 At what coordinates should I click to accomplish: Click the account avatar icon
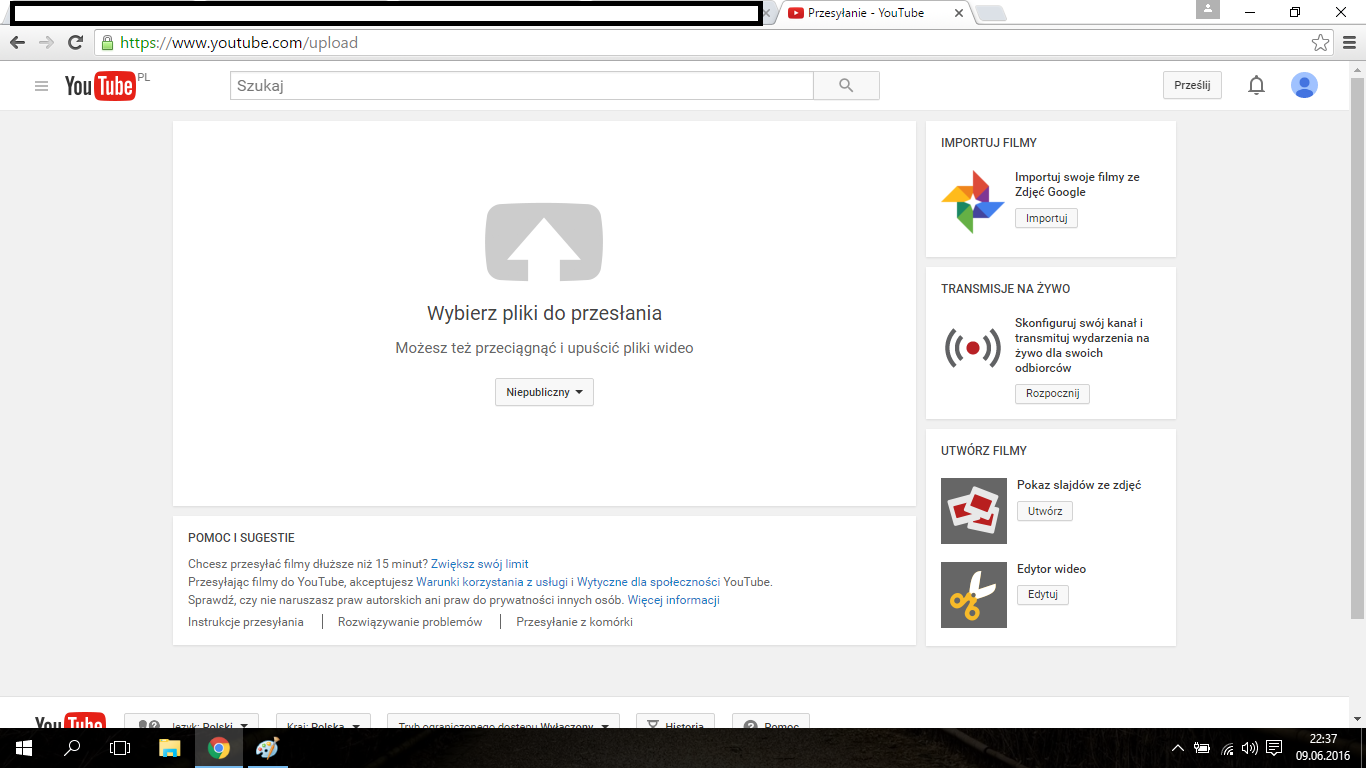(x=1304, y=85)
